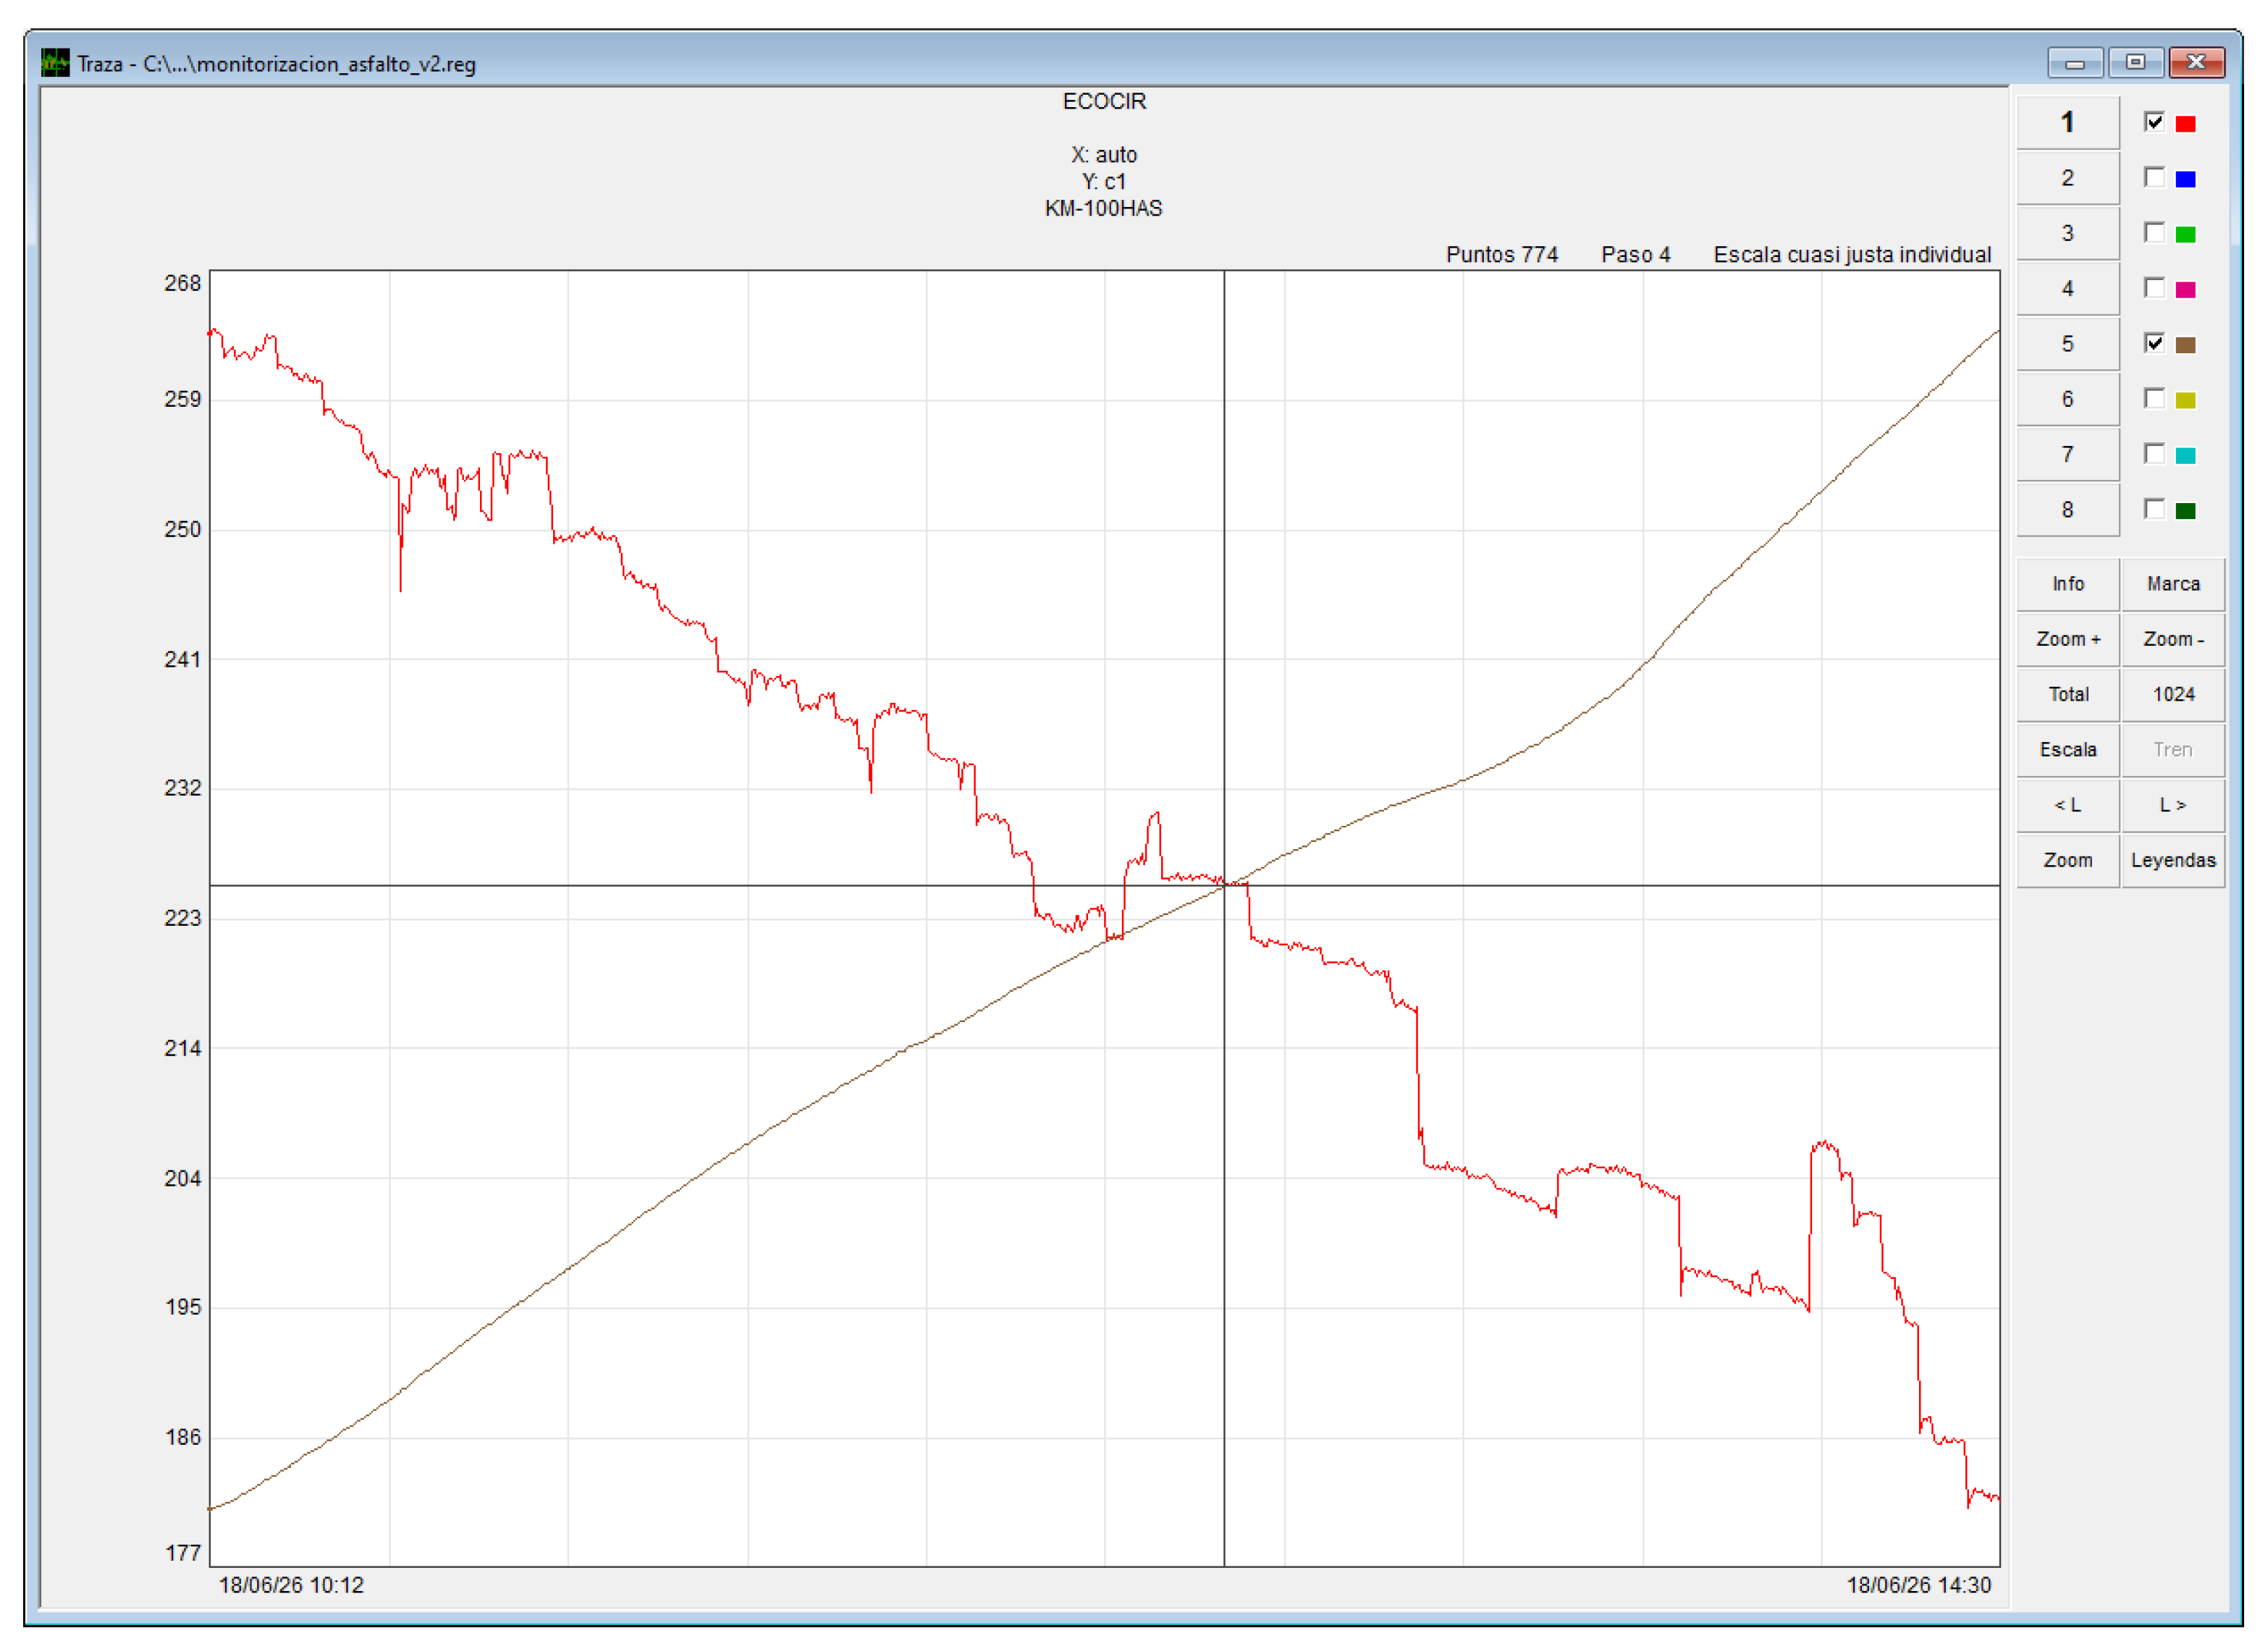Viewport: 2268px width, 1649px height.
Task: Enable the channel 6 checkbox
Action: [x=2154, y=398]
